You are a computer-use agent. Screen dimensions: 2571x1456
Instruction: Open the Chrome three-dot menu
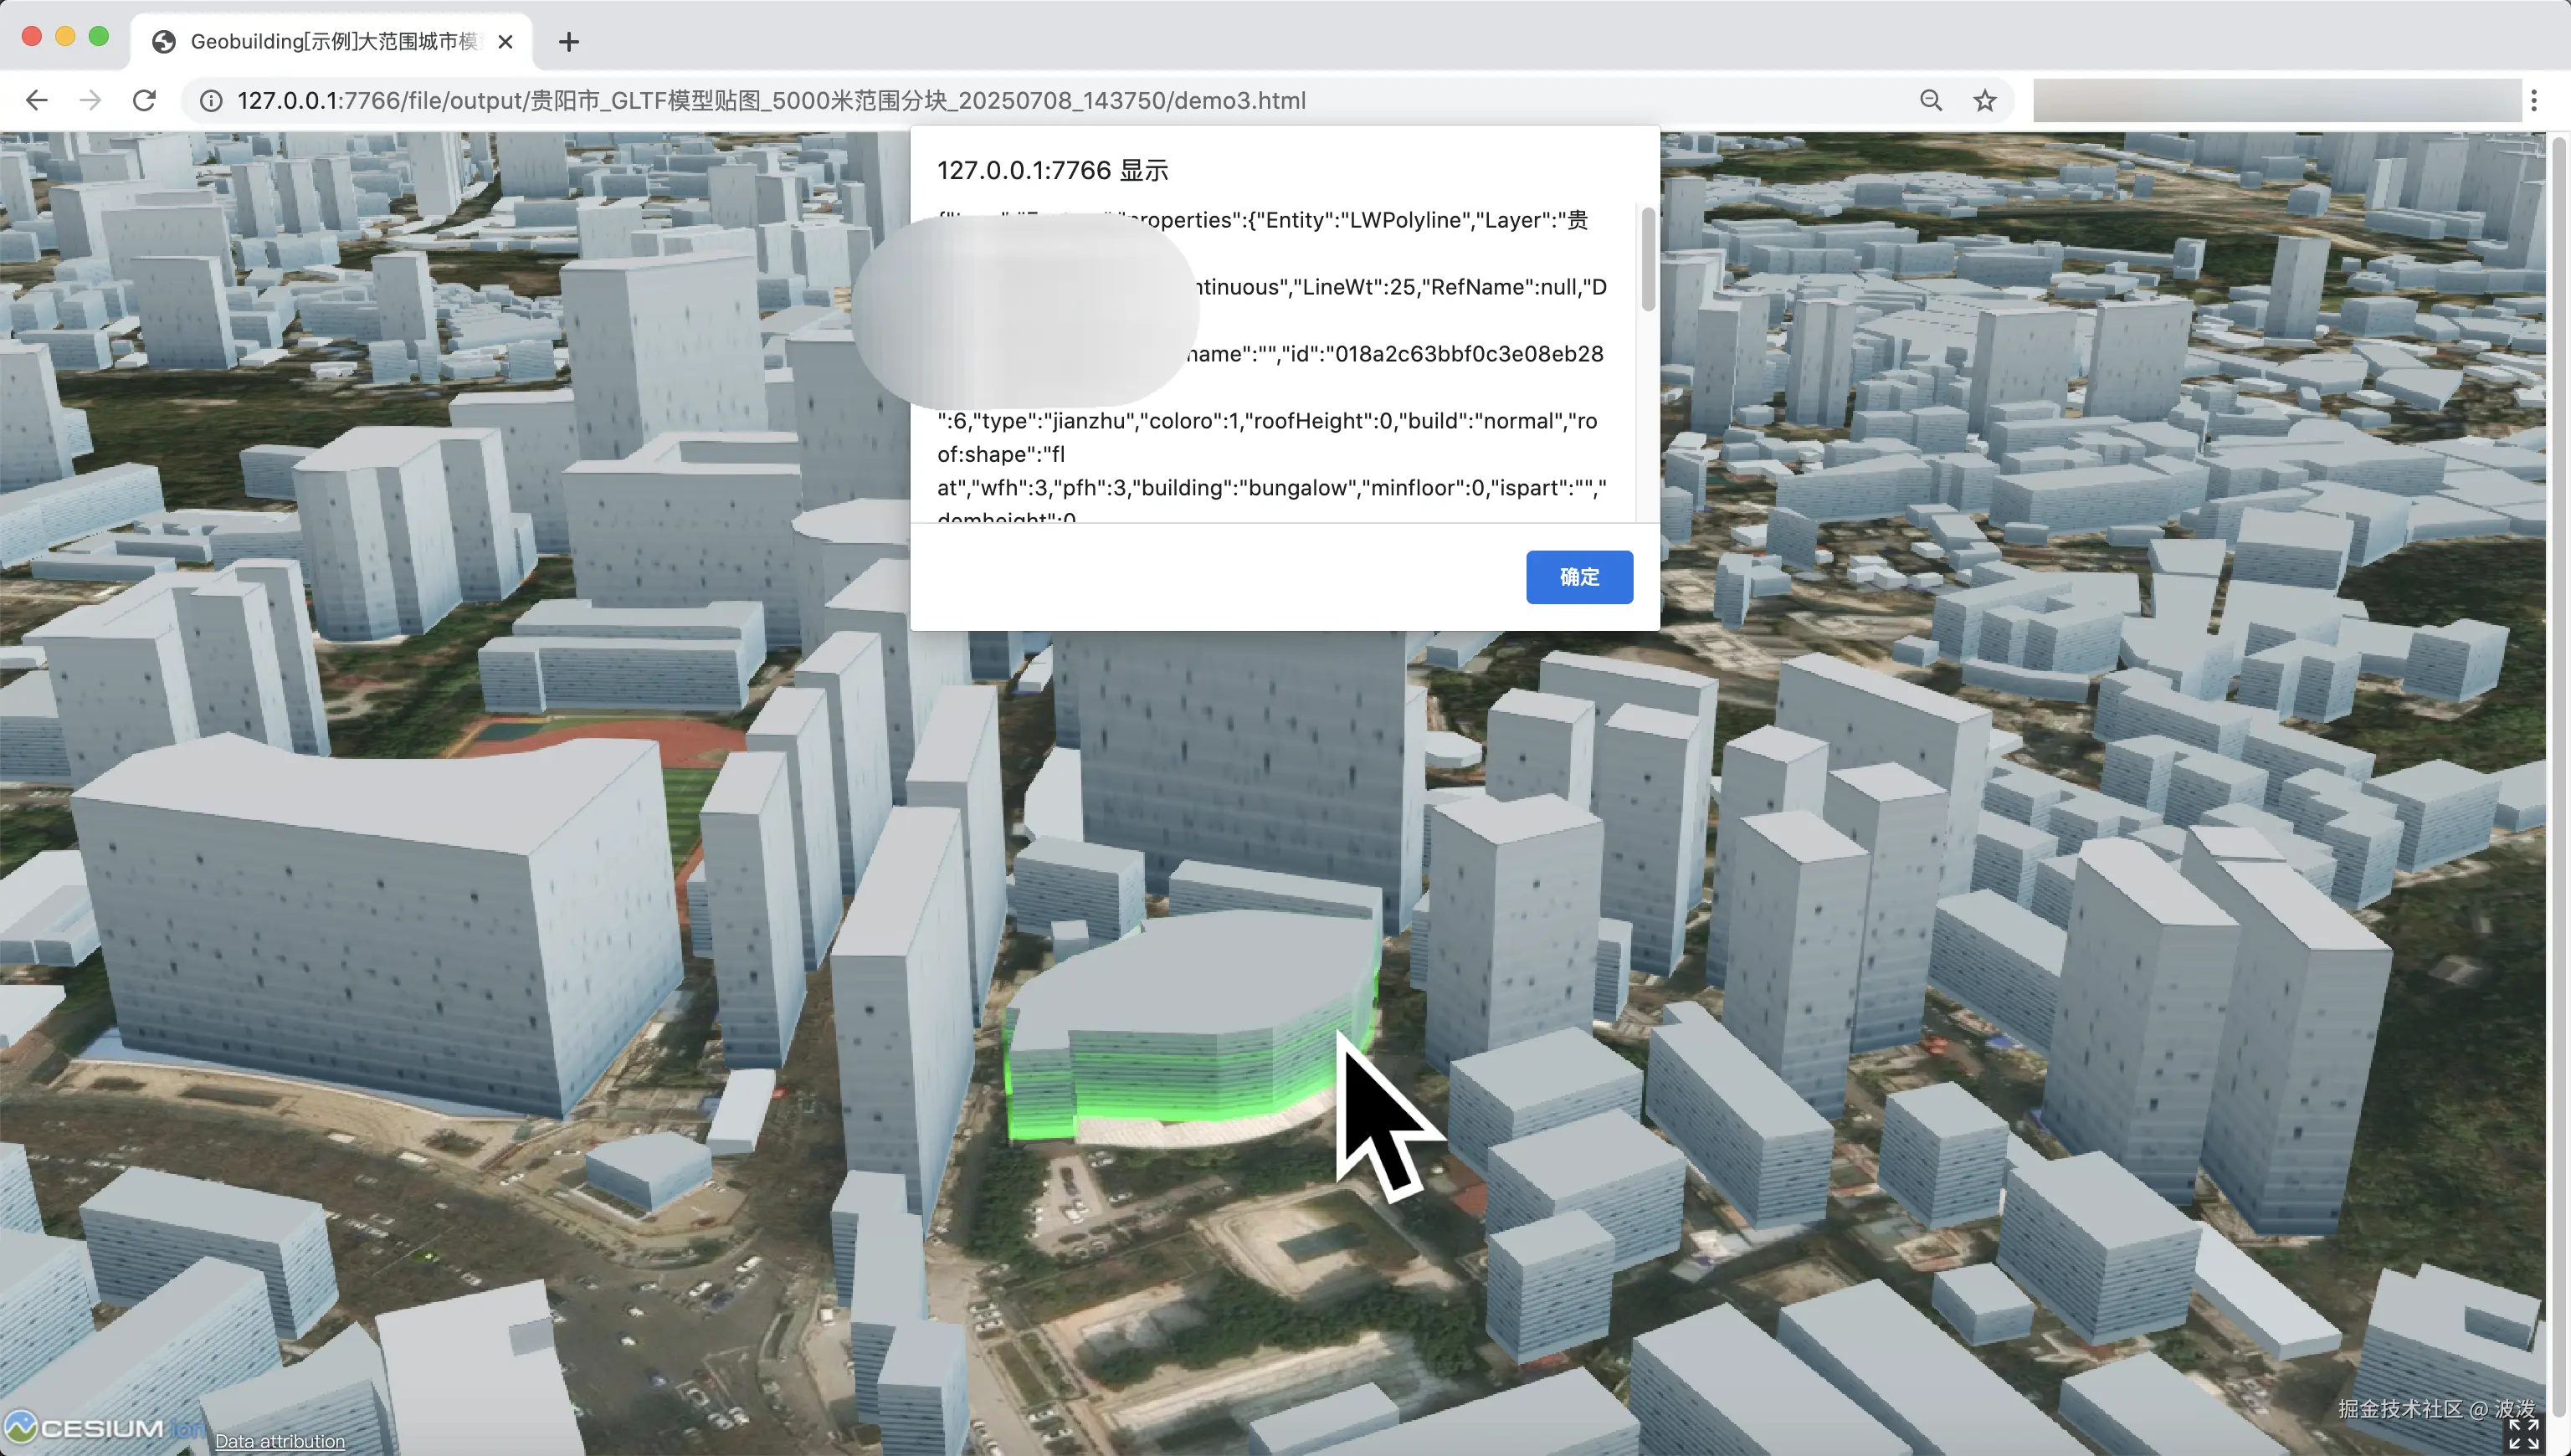(2533, 100)
